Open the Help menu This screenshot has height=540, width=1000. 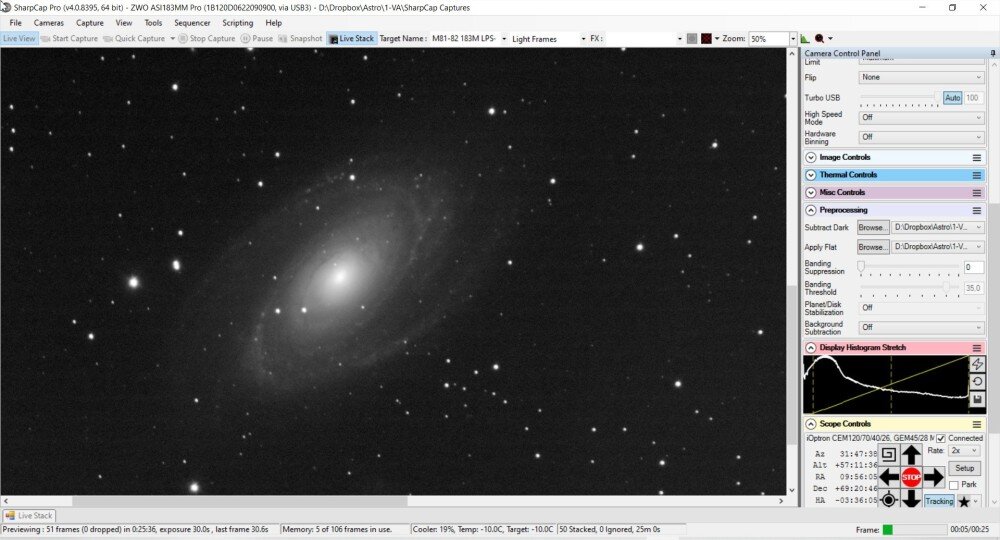pyautogui.click(x=274, y=23)
